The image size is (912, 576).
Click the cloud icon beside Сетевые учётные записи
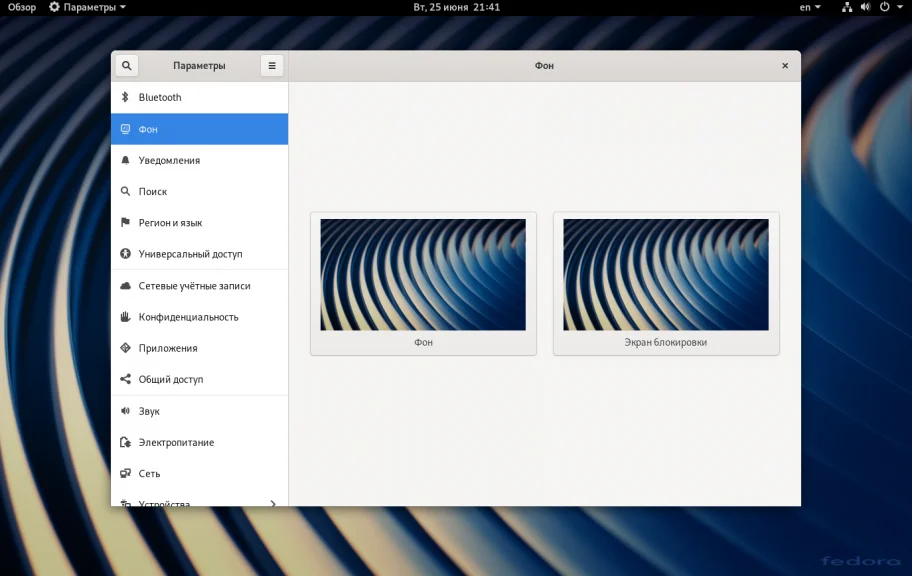point(125,286)
